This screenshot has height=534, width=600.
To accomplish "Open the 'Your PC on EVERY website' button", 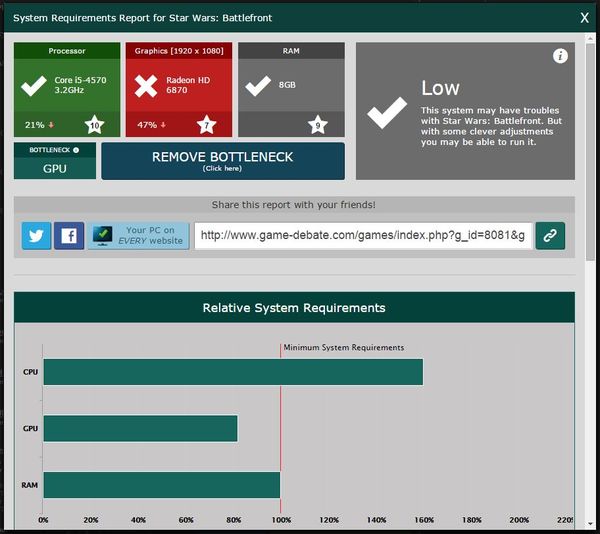I will pos(138,236).
